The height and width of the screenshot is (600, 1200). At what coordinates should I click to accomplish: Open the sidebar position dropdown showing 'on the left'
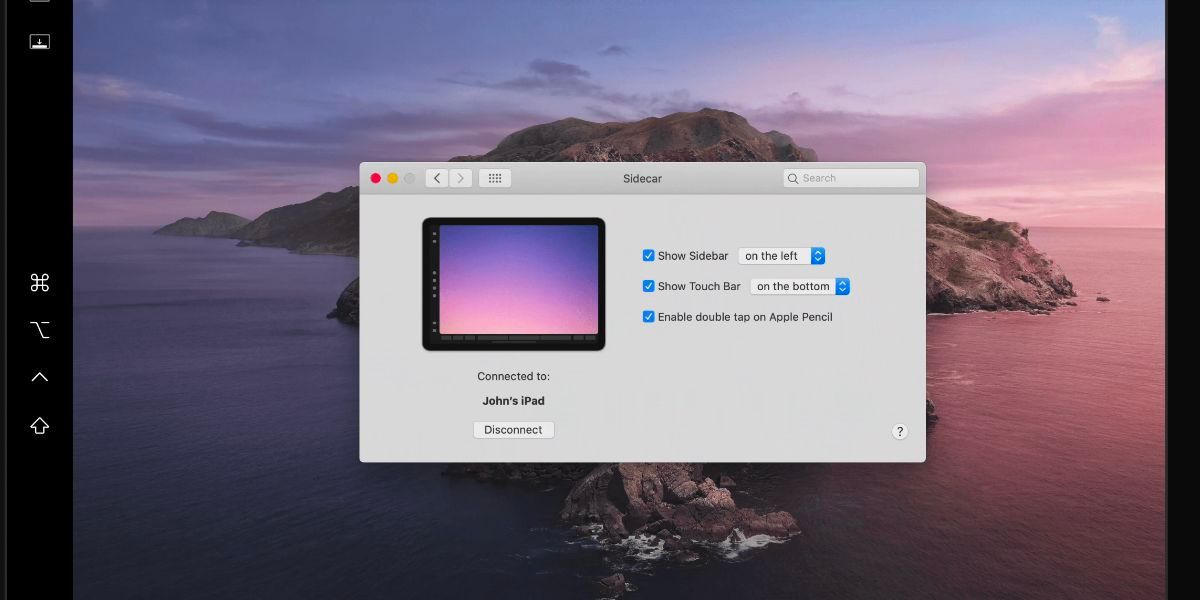pyautogui.click(x=782, y=255)
